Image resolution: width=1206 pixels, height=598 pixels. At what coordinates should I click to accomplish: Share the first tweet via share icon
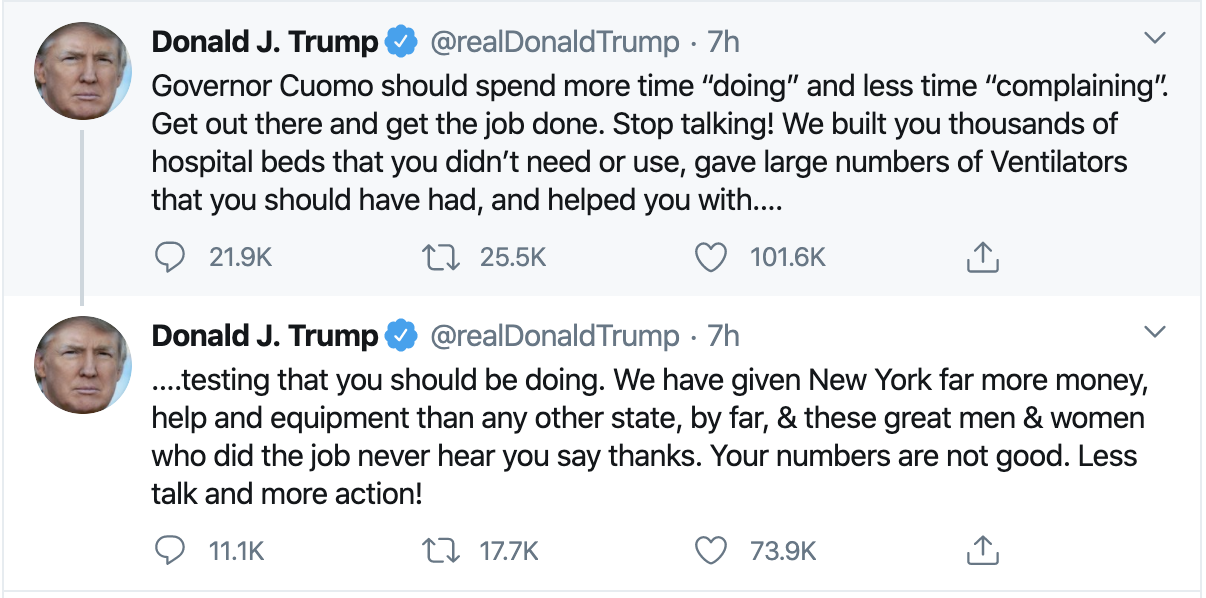point(983,258)
